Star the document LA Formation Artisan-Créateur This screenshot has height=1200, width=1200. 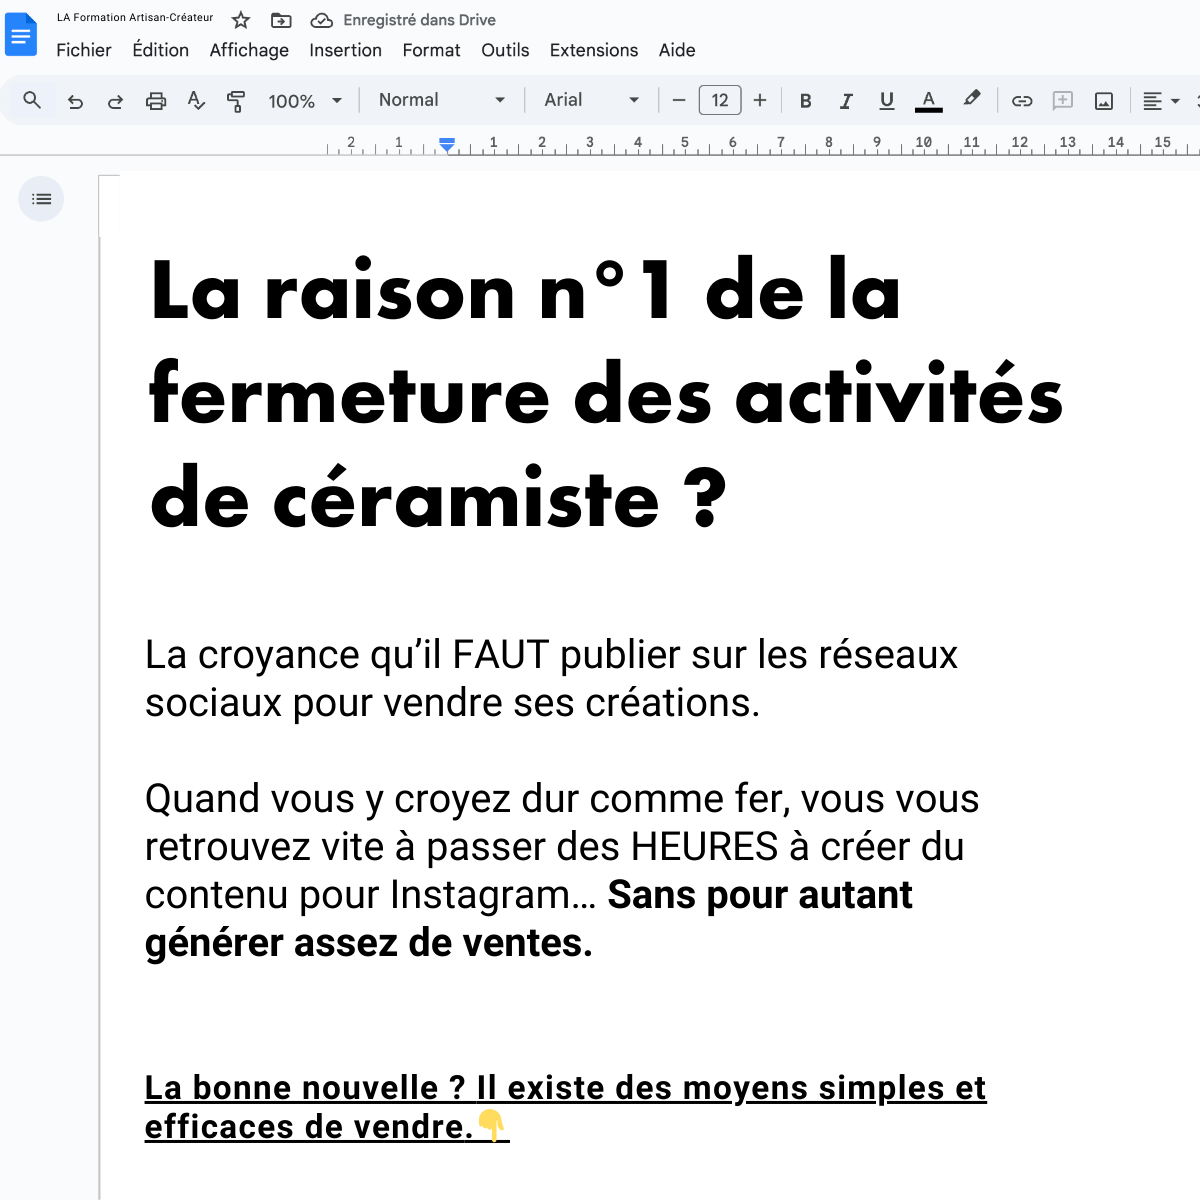tap(241, 20)
